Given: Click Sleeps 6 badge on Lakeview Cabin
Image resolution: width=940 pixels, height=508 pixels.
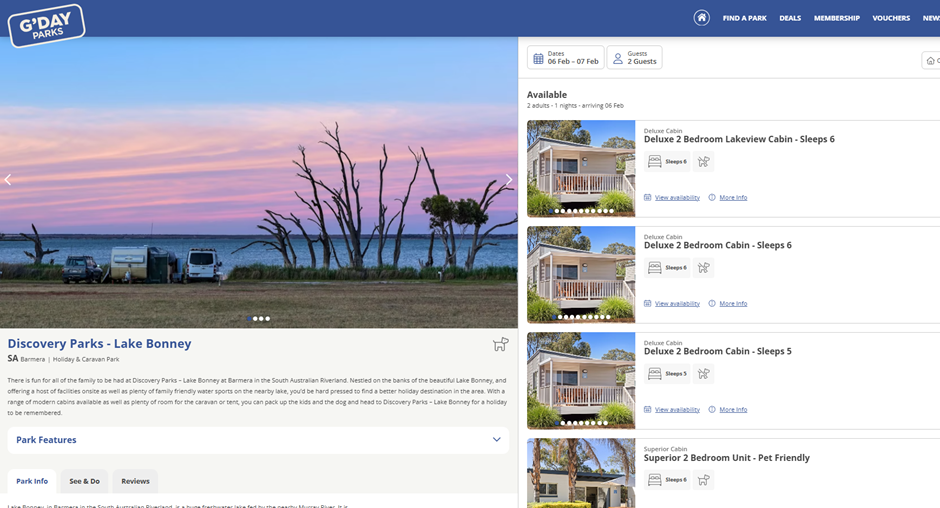Looking at the screenshot, I should [667, 161].
